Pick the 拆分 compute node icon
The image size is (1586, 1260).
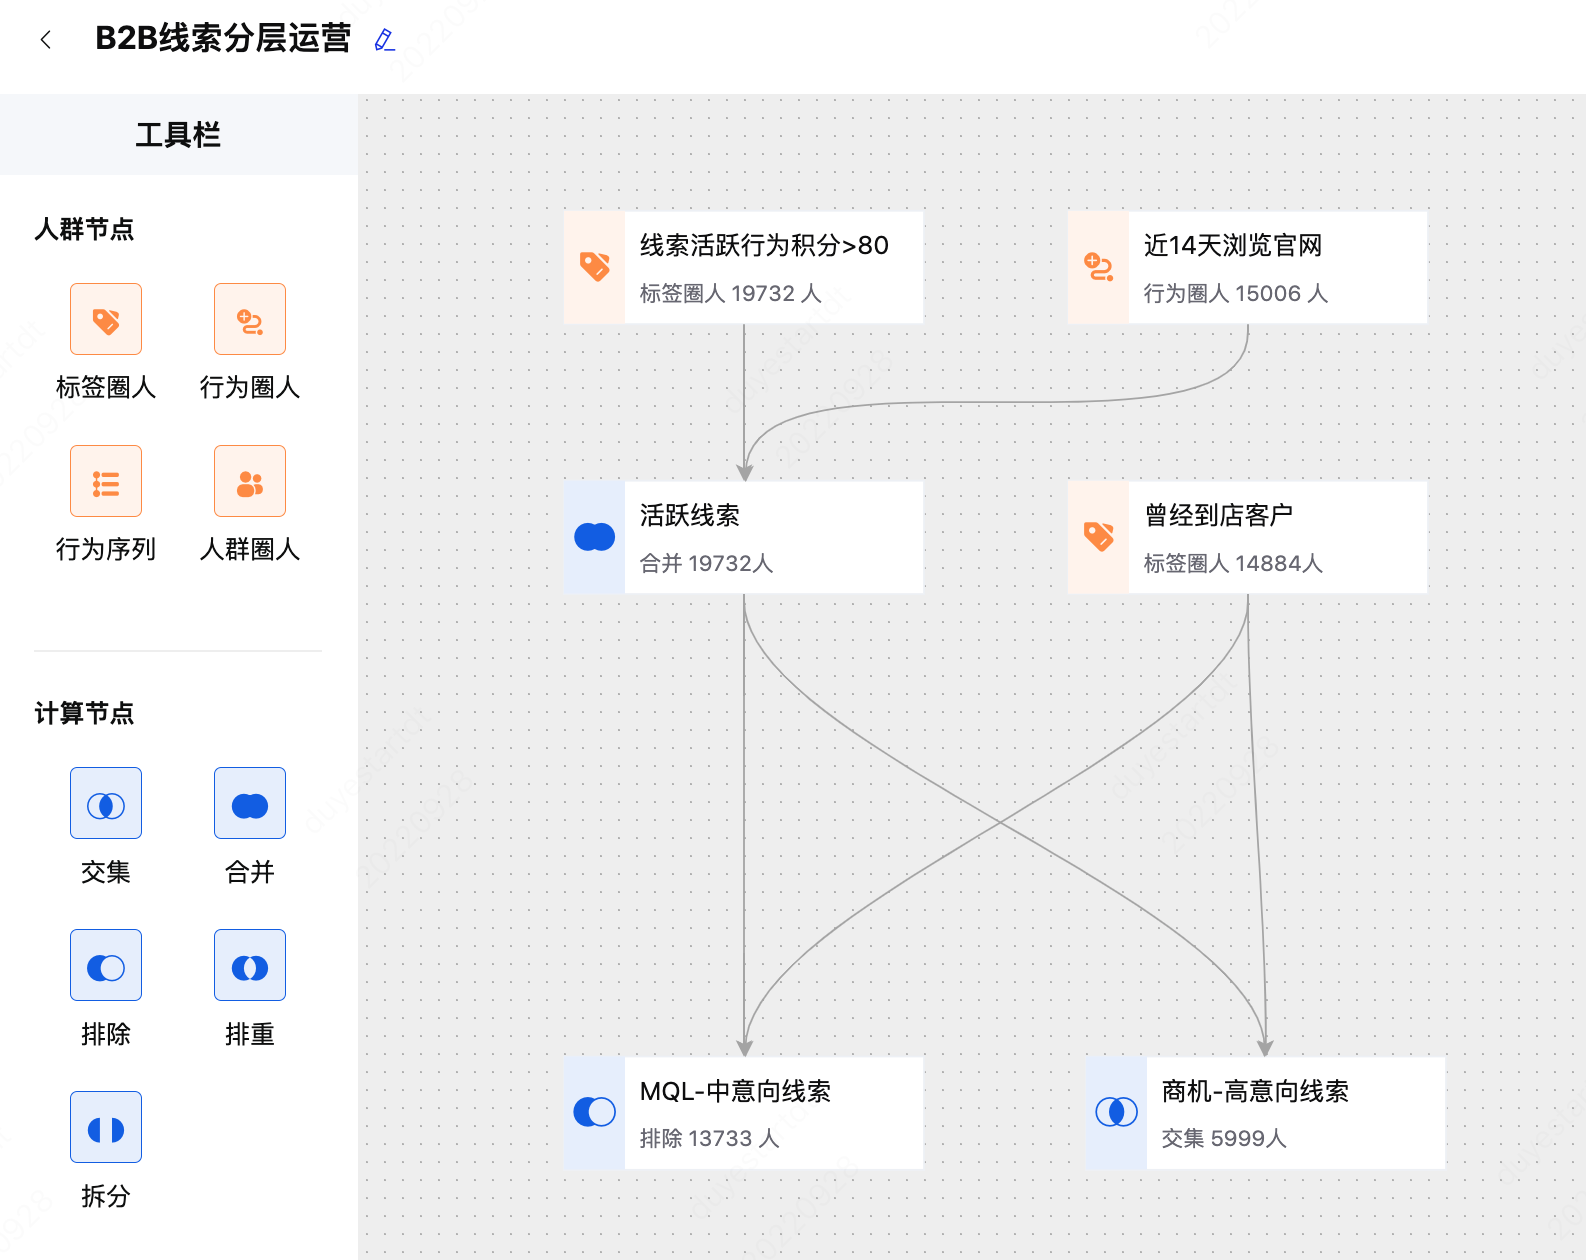(106, 1127)
